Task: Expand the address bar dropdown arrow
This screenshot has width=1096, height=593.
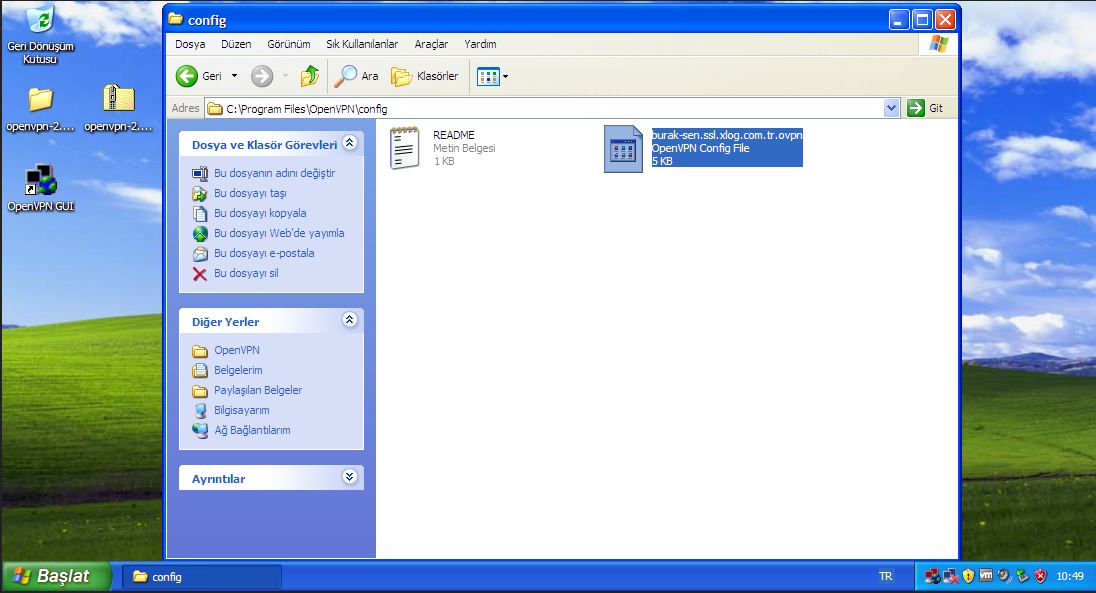Action: click(x=891, y=108)
